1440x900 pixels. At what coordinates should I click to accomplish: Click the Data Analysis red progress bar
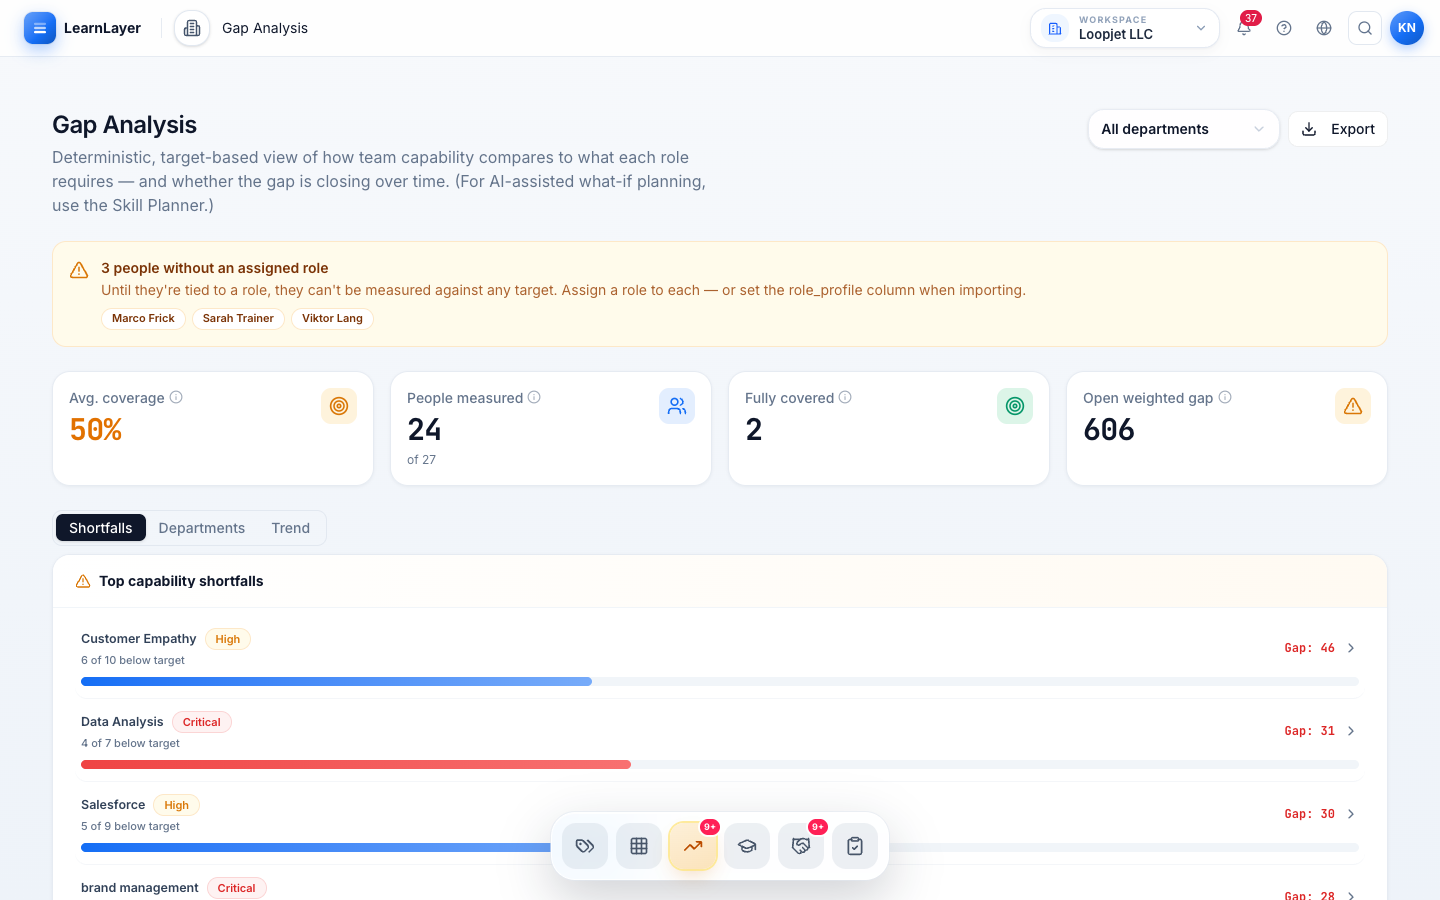[720, 764]
